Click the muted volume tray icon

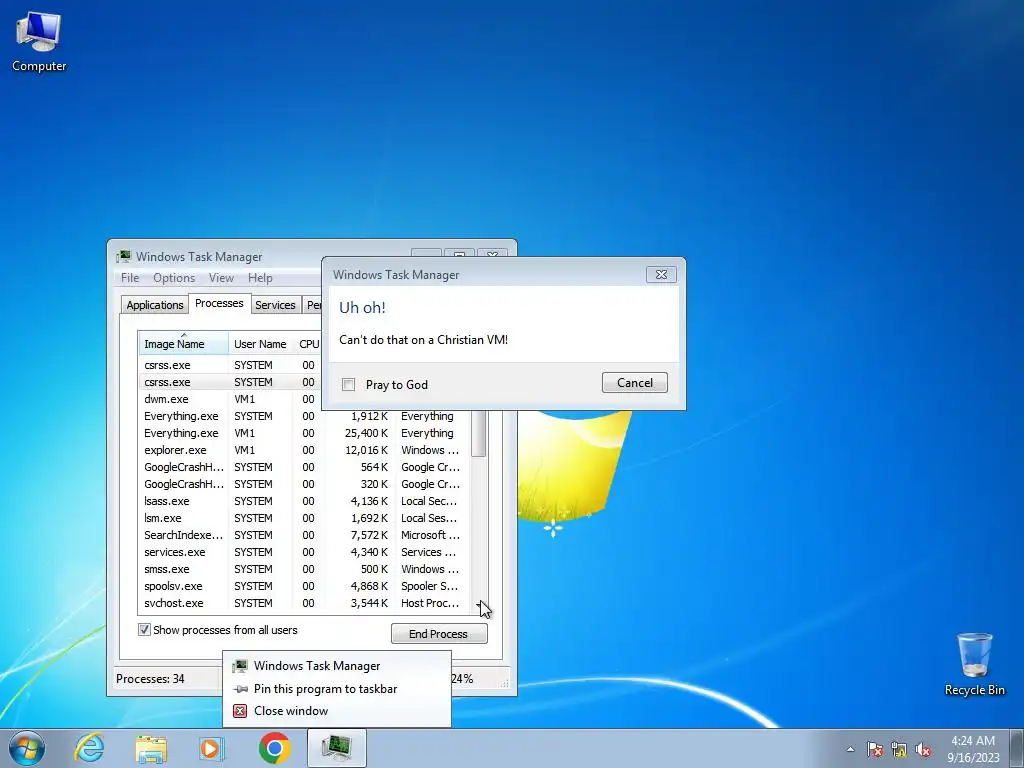(923, 749)
